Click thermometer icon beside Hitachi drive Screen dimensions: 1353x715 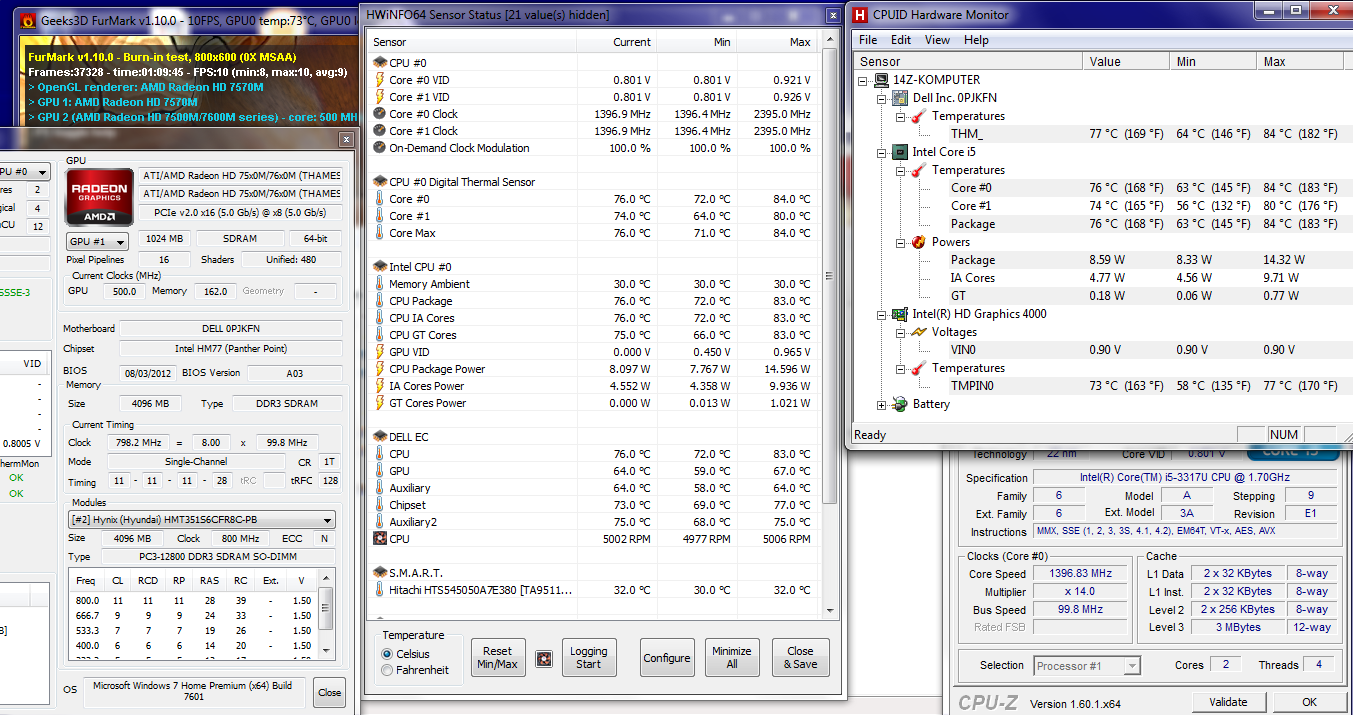pyautogui.click(x=379, y=590)
